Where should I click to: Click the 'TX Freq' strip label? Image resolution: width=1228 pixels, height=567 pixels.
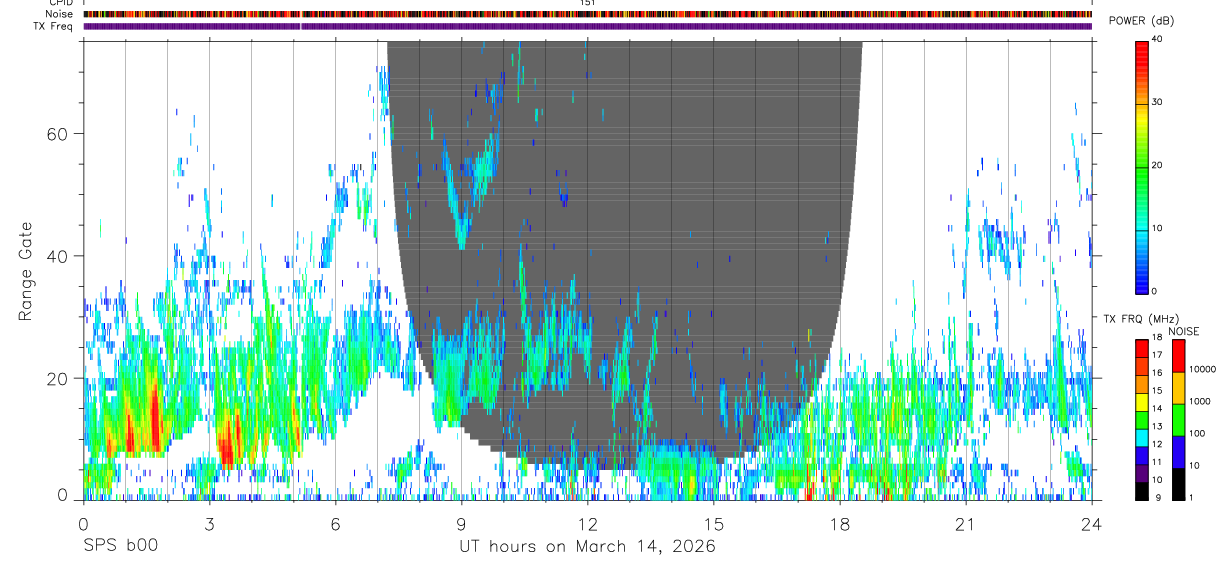coord(54,26)
